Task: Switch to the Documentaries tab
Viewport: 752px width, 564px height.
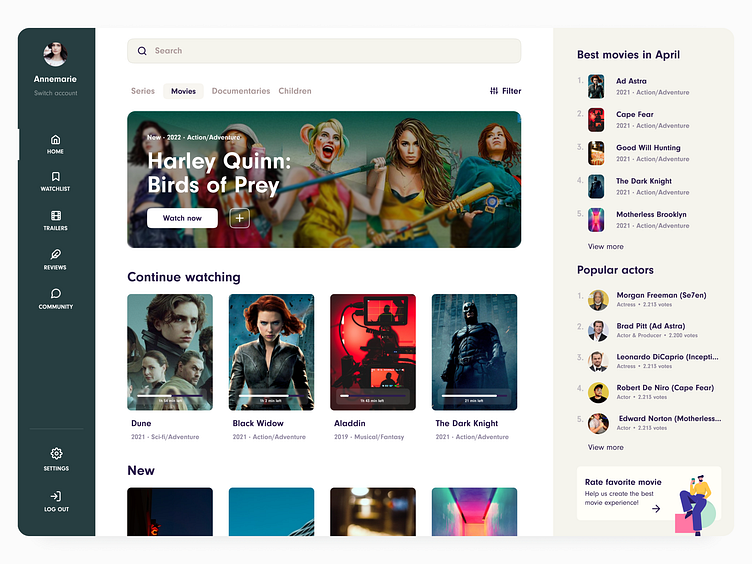Action: point(240,91)
